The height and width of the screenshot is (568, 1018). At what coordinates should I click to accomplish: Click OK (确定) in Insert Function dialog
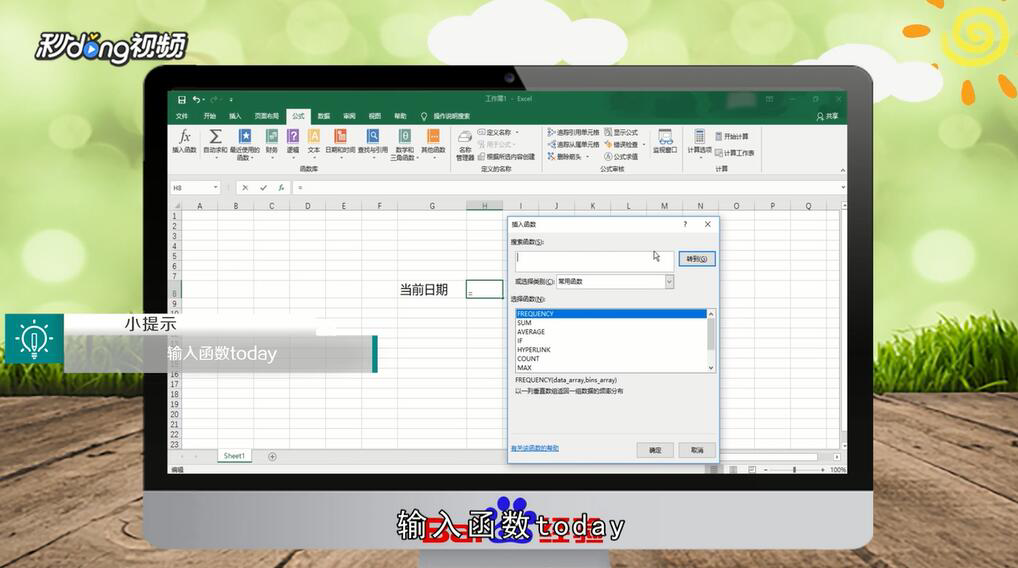tap(655, 450)
